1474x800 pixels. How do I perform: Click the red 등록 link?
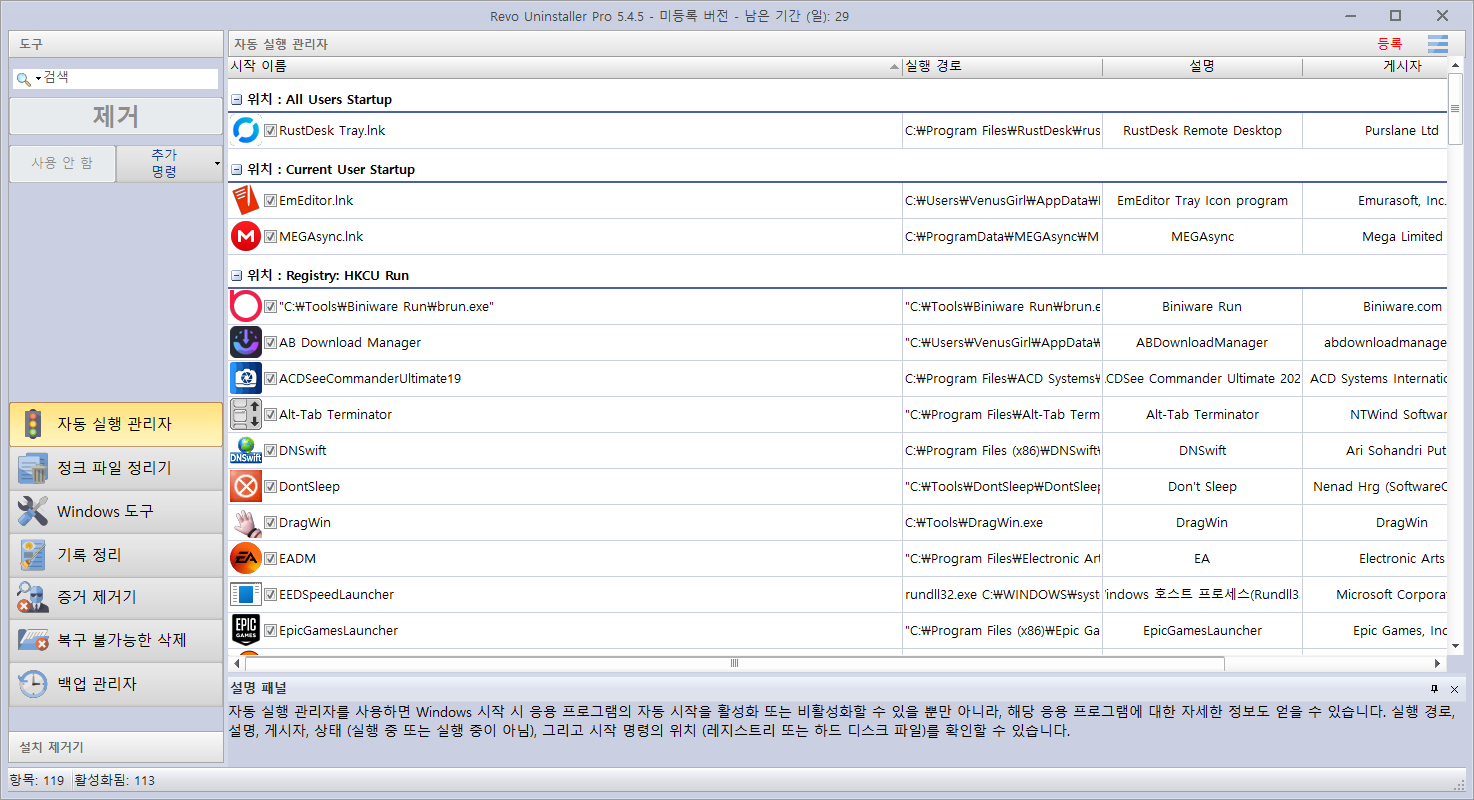click(1390, 44)
